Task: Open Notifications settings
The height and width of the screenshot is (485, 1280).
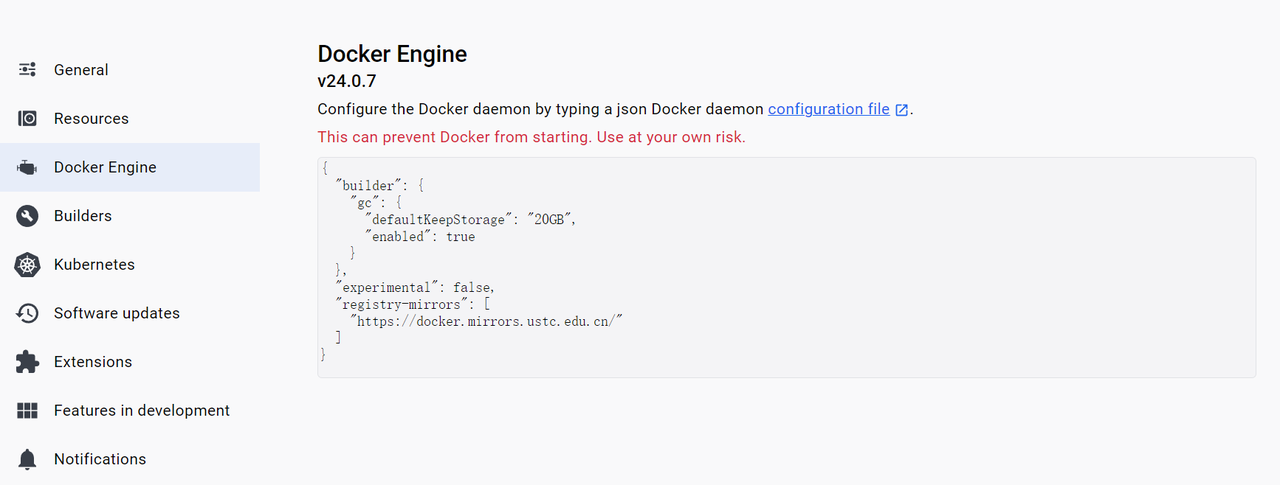Action: tap(130, 459)
